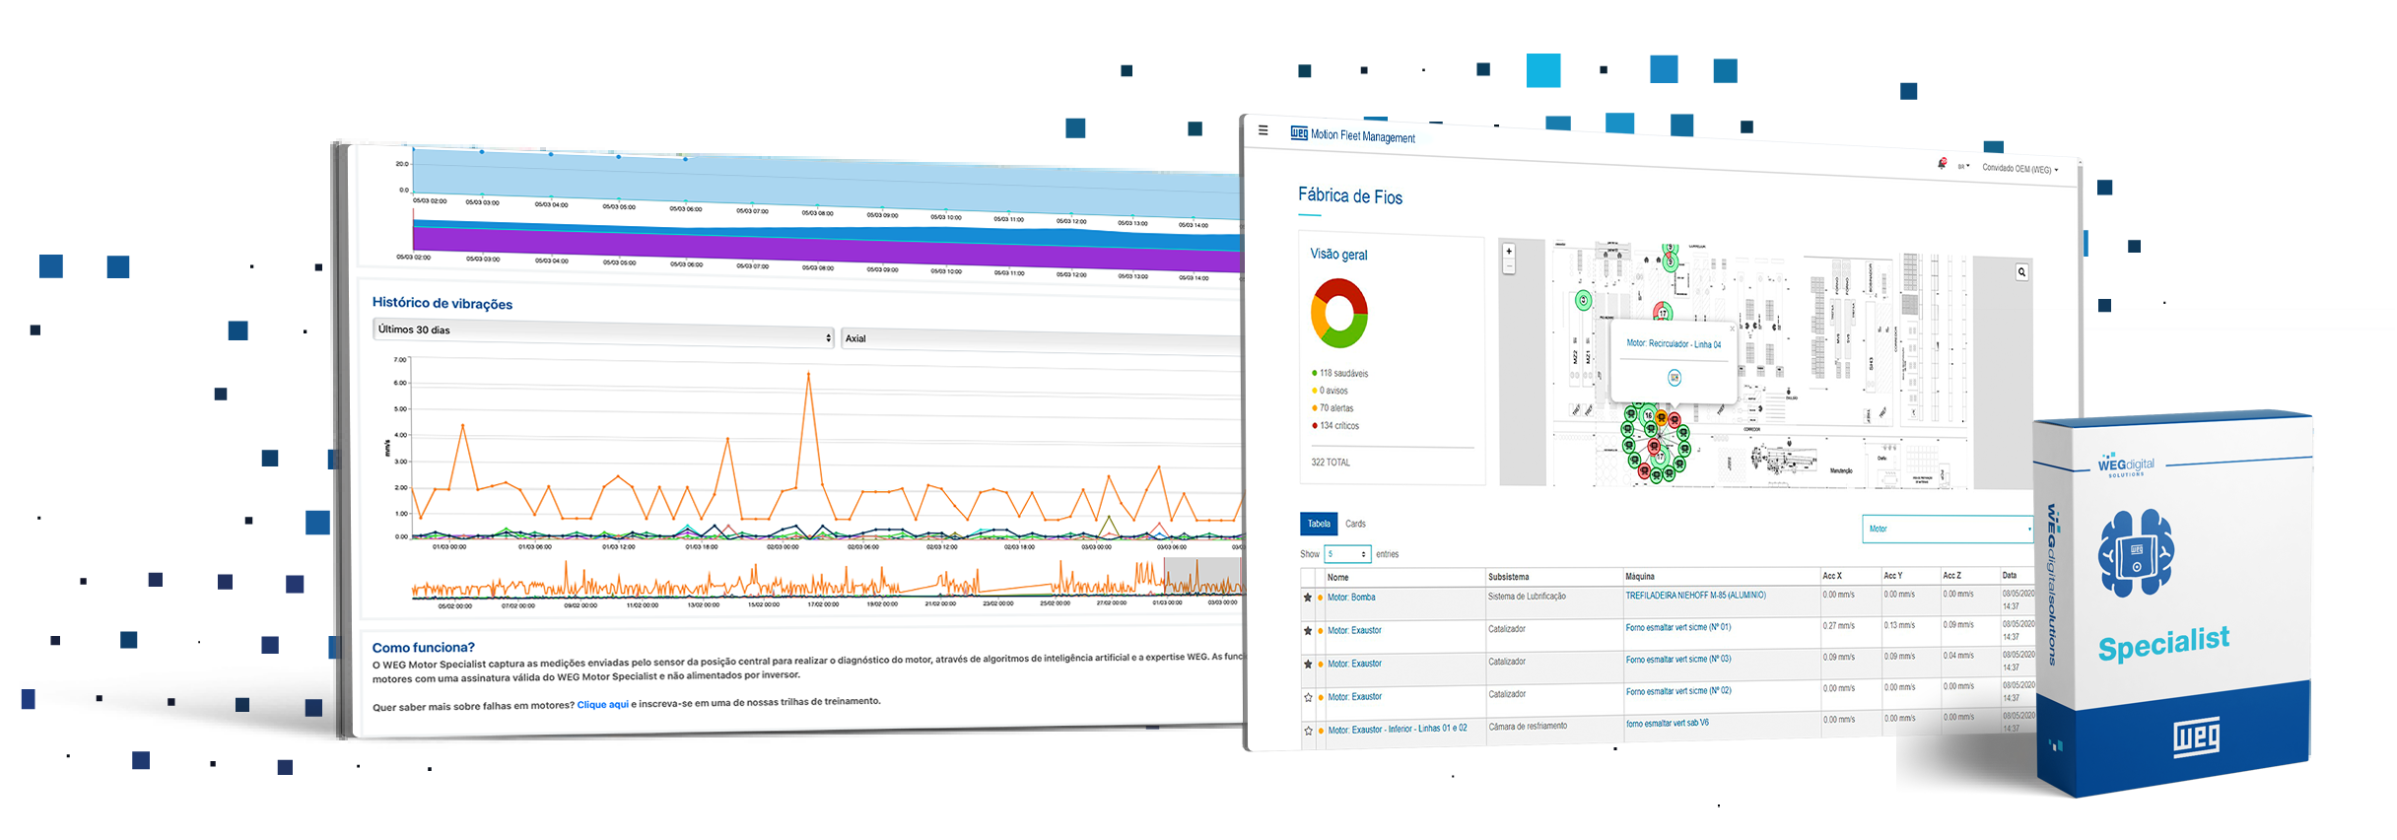Click the gray range selector on overview timeline

pos(1203,576)
